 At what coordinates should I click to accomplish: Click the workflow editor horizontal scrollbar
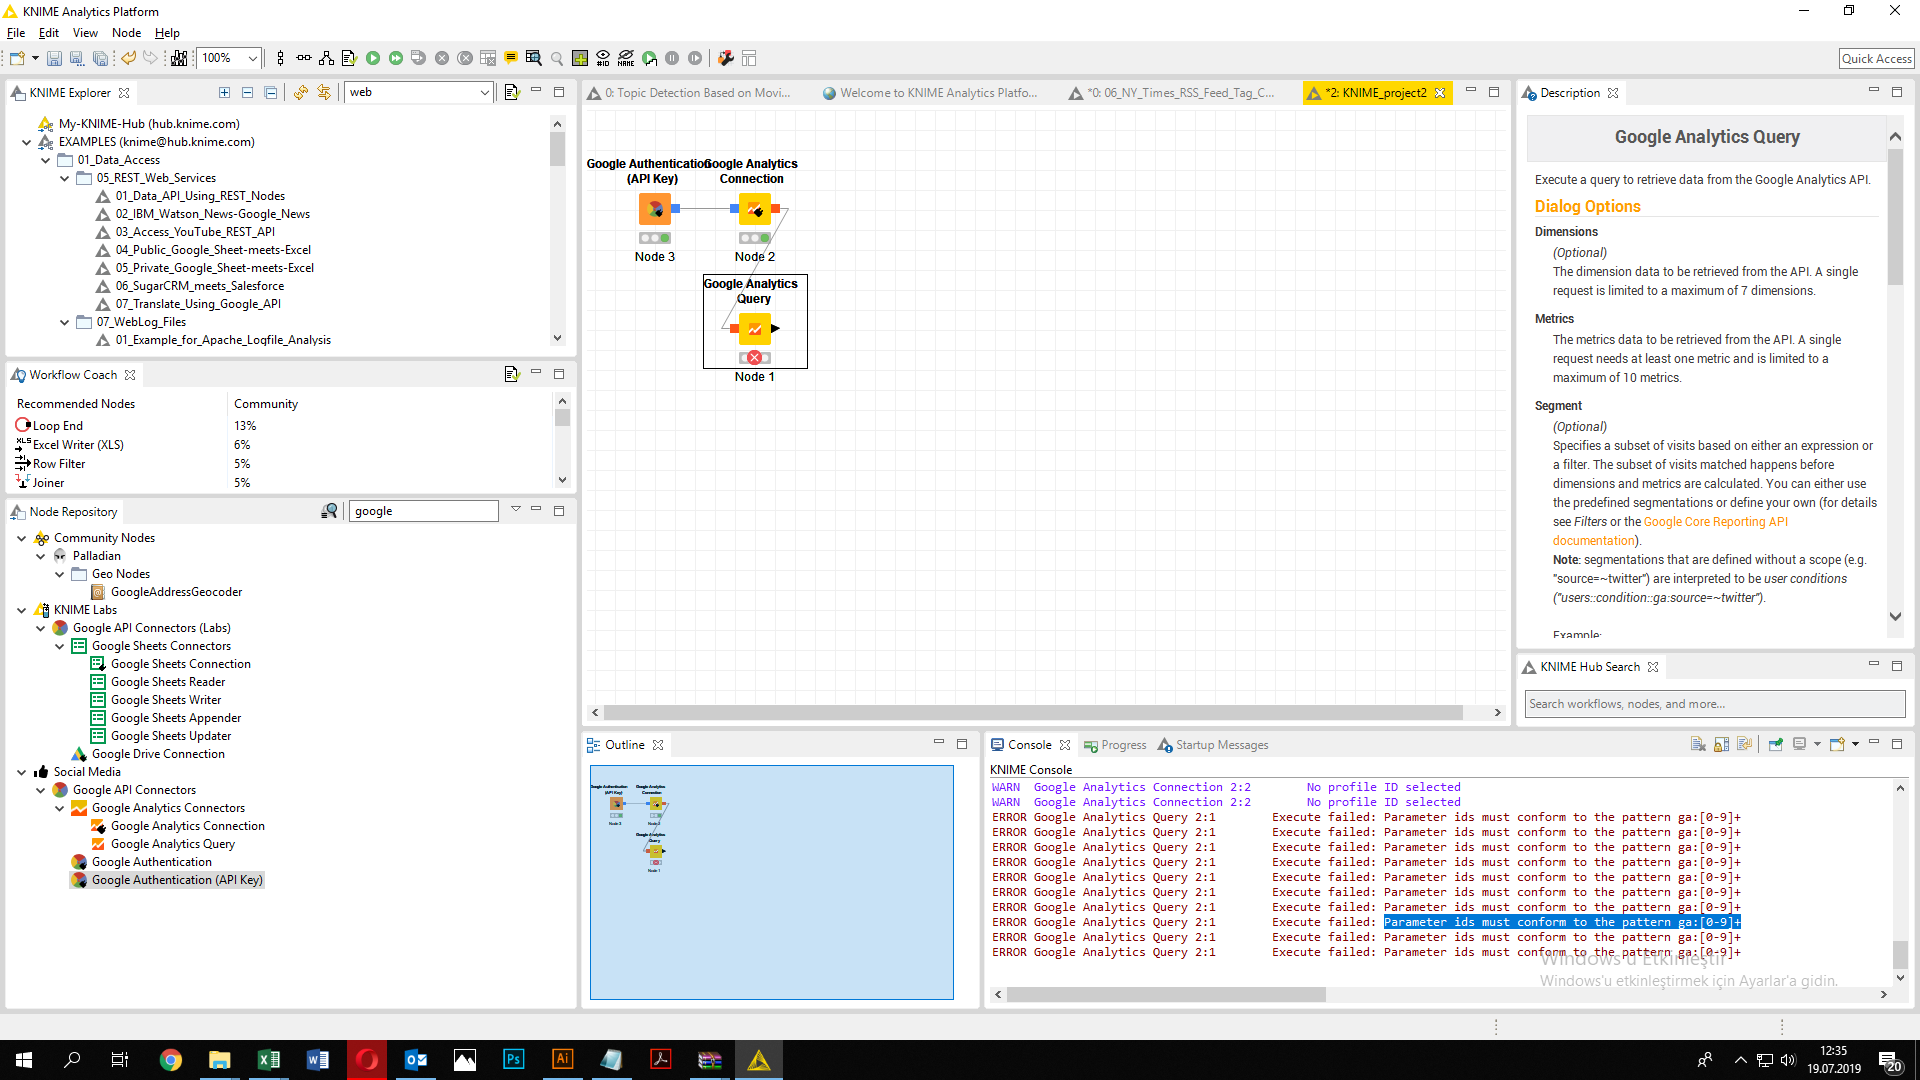point(1033,713)
